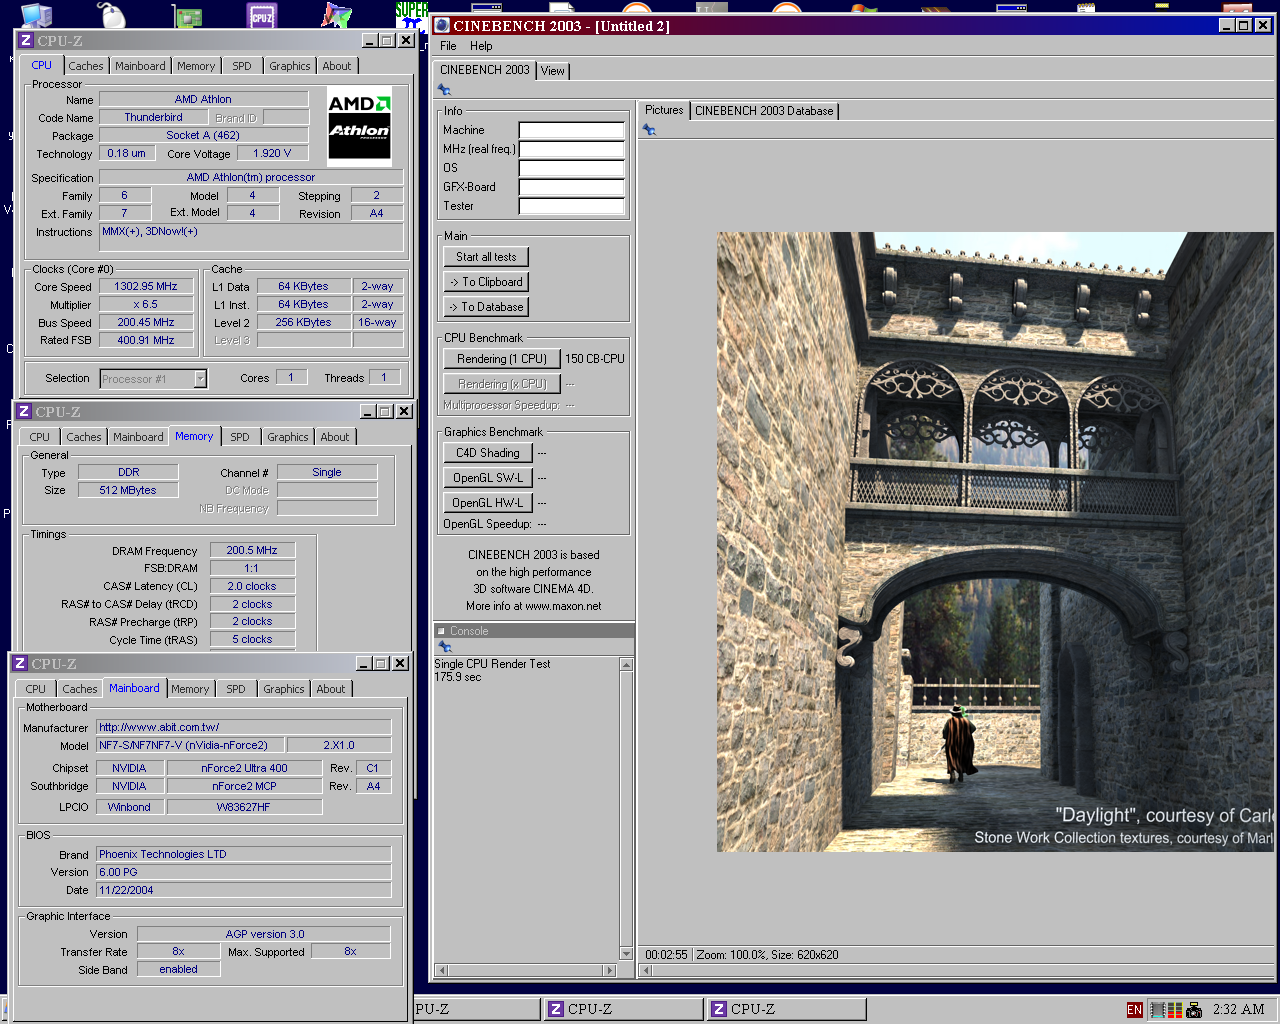Click the pin icon in the Pictures panel
Screen dimensions: 1280x1024
click(649, 130)
